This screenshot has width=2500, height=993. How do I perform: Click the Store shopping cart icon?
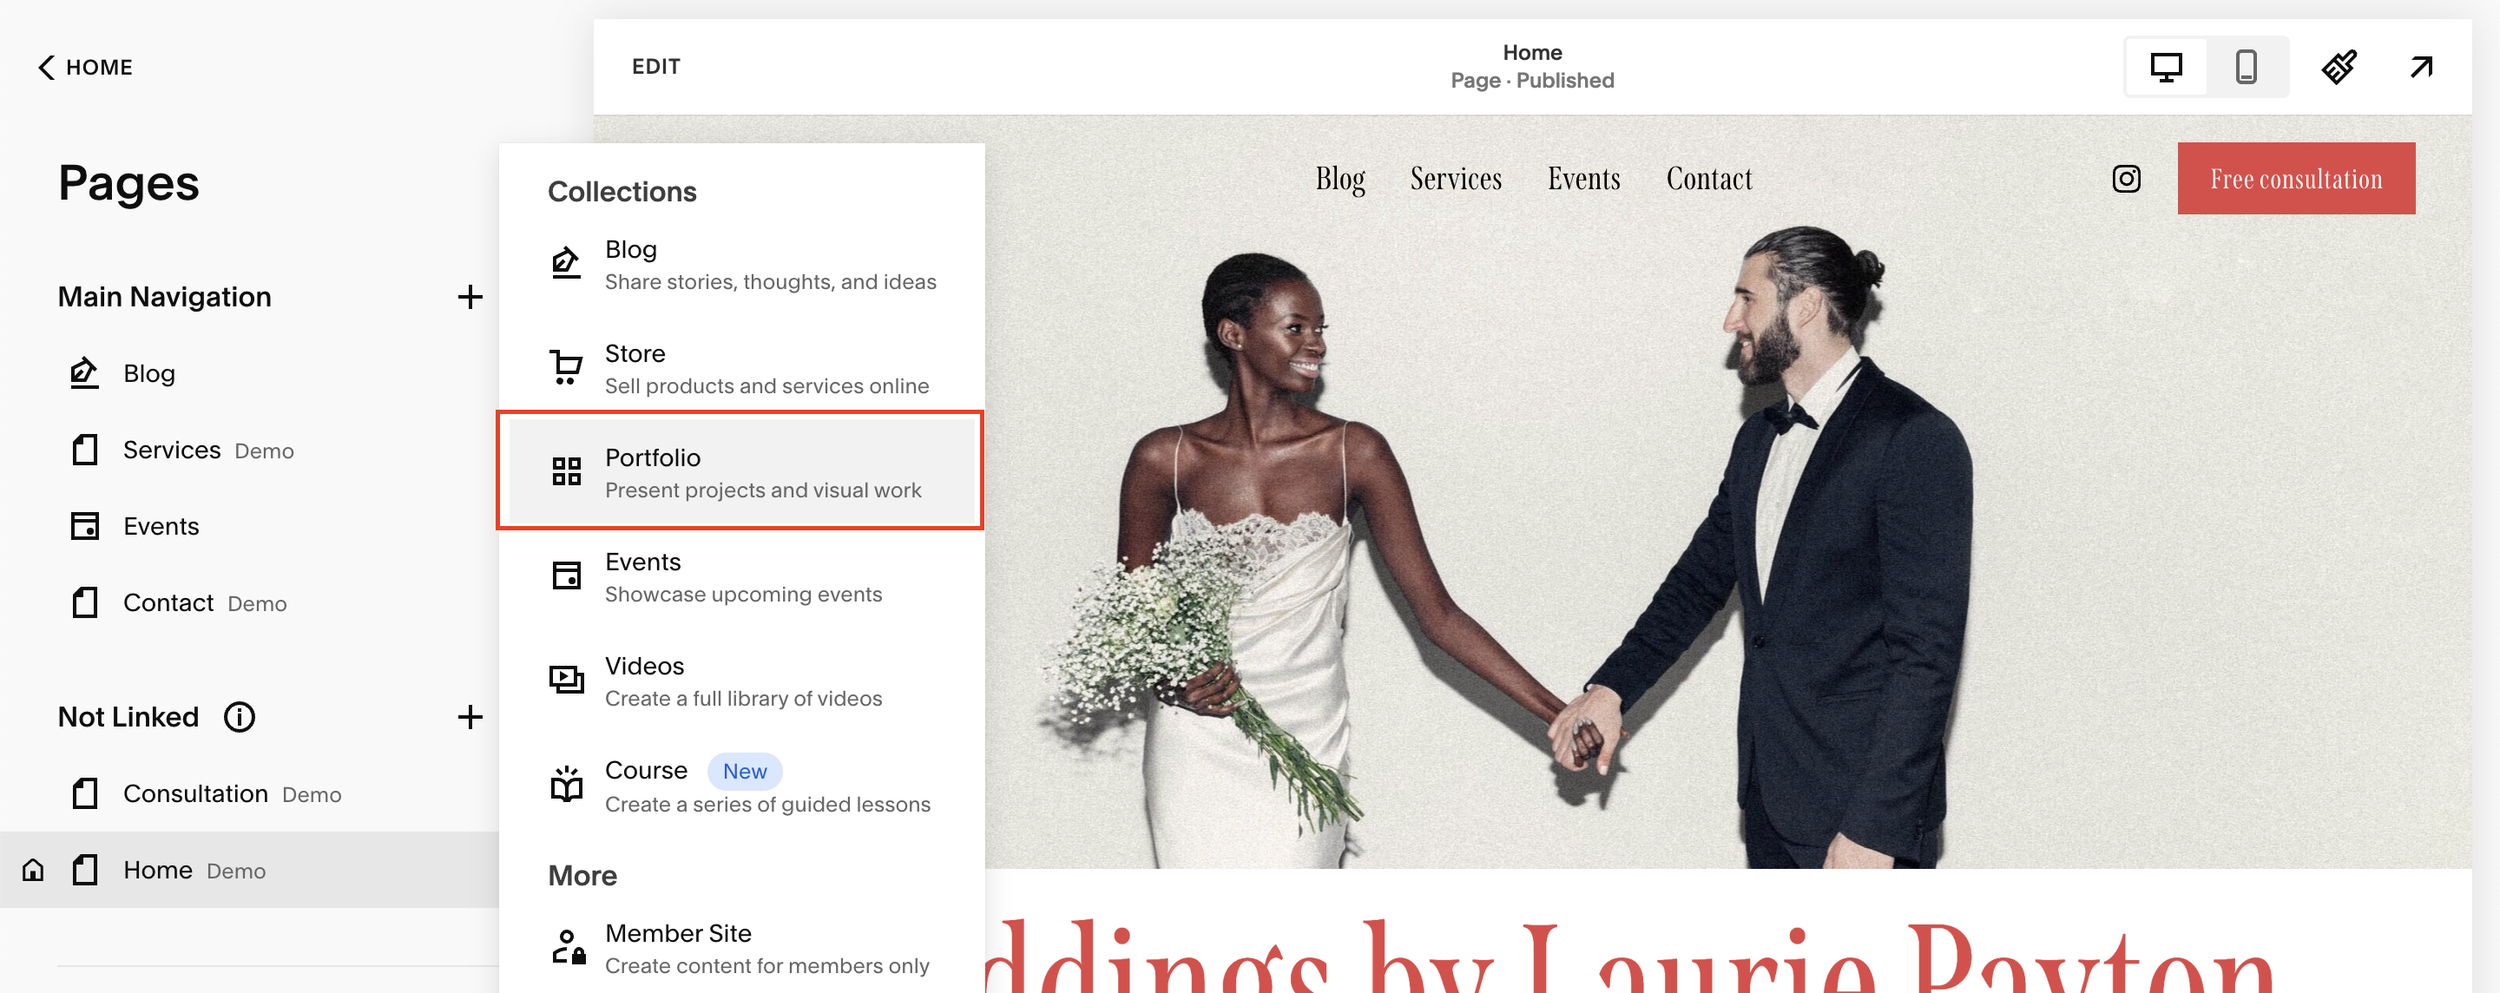tap(566, 367)
